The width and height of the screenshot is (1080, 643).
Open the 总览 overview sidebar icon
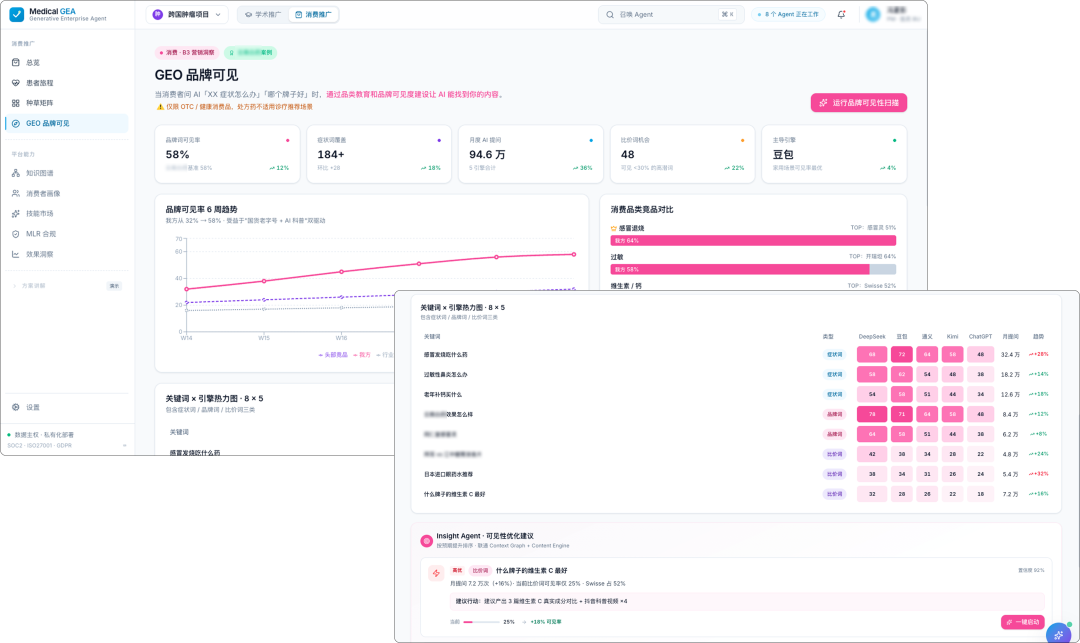(x=16, y=63)
